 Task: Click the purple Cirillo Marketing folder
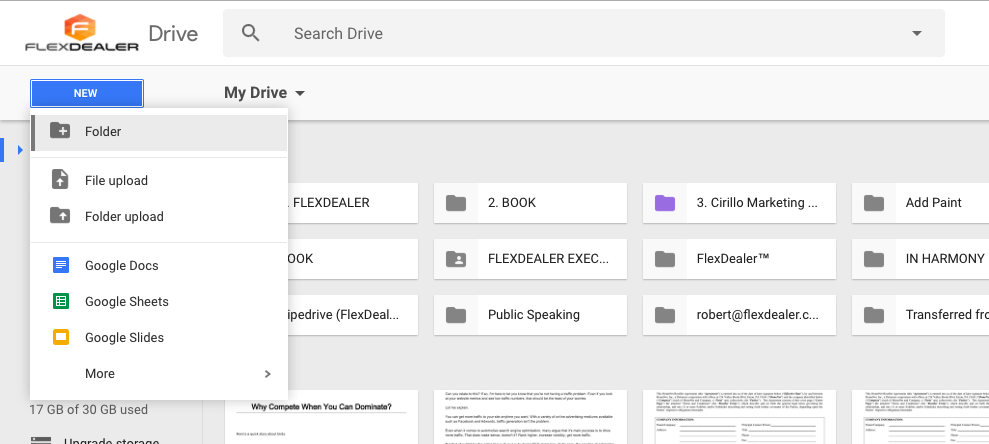point(738,203)
